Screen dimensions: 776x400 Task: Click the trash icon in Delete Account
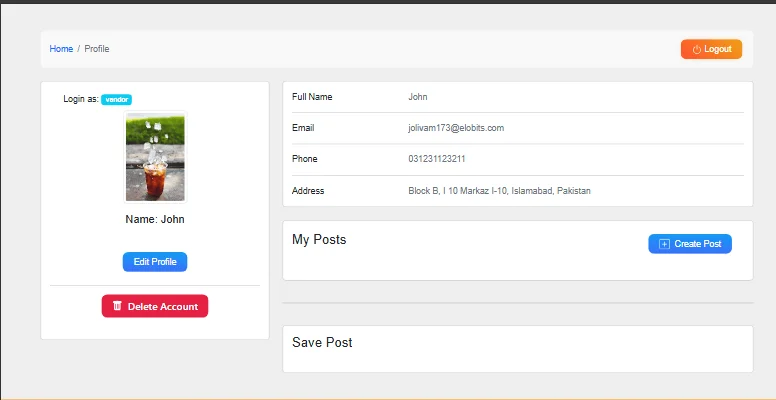[x=117, y=306]
